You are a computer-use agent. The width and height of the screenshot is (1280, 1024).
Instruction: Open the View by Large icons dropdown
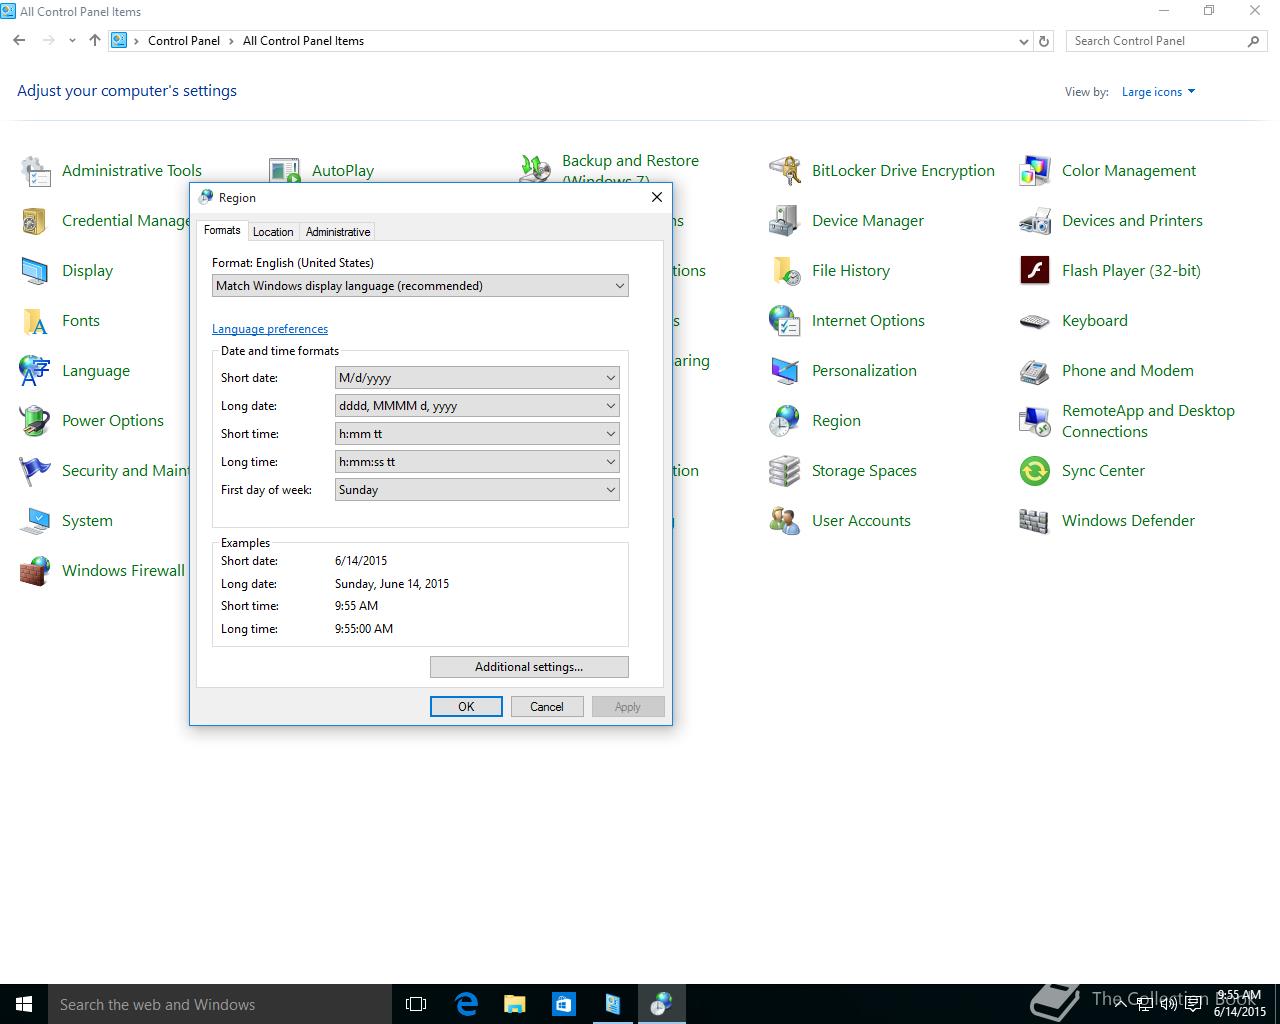click(x=1158, y=92)
